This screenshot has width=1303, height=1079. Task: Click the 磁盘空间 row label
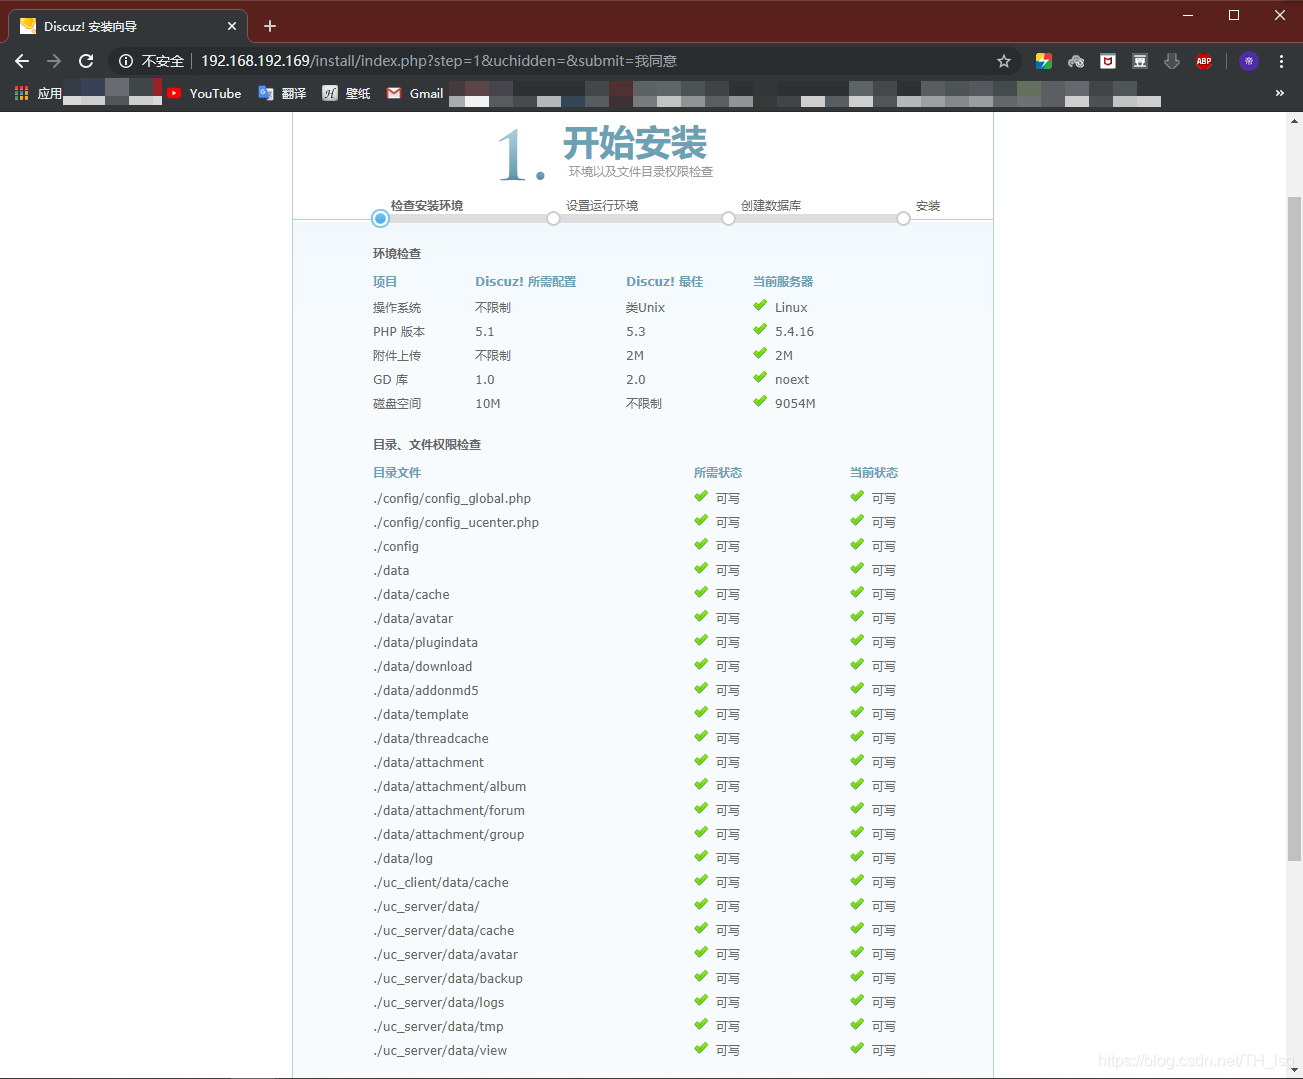pyautogui.click(x=397, y=404)
